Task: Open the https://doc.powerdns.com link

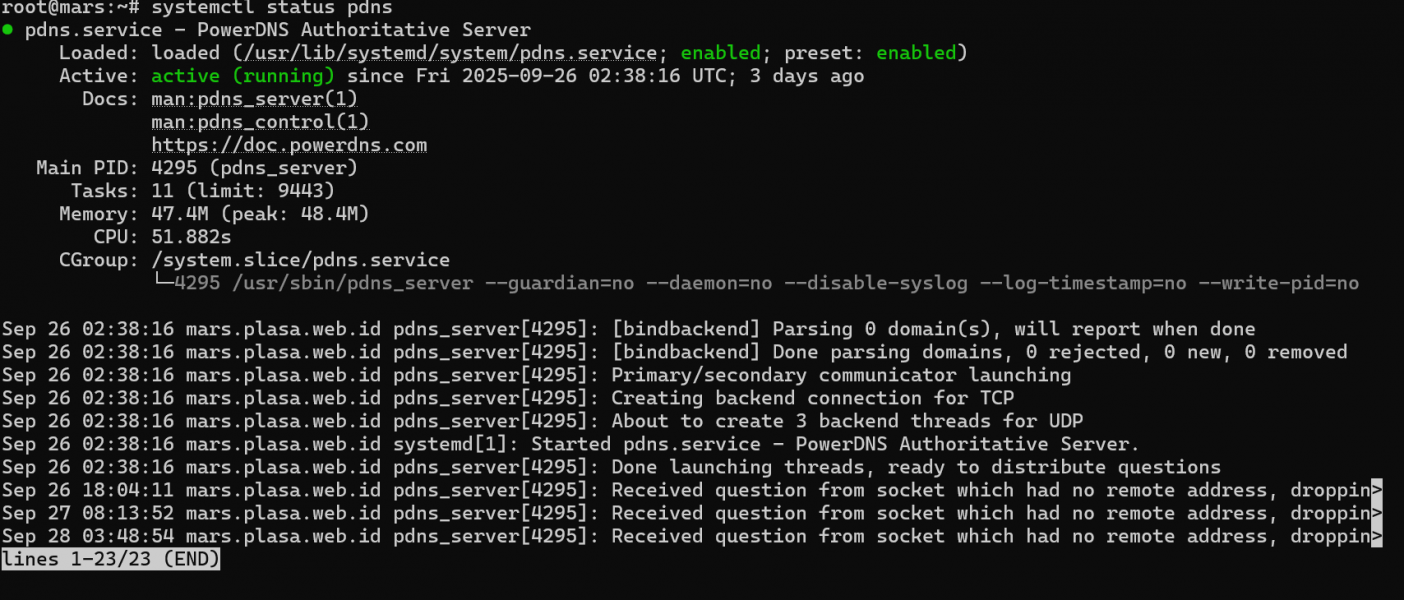Action: 289,145
